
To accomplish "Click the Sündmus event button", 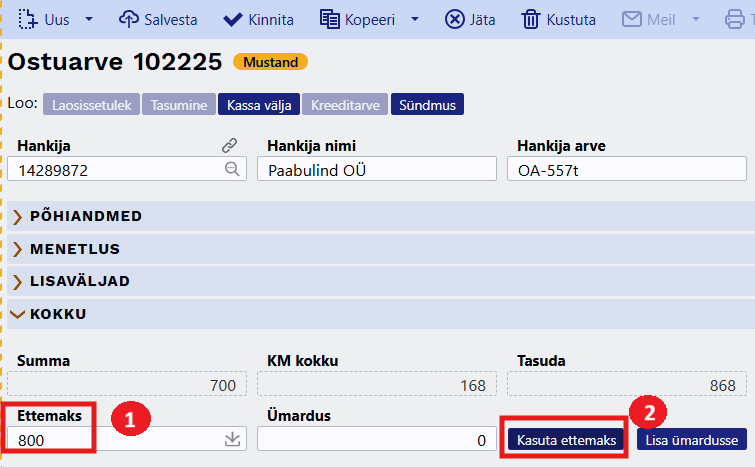I will pos(427,104).
